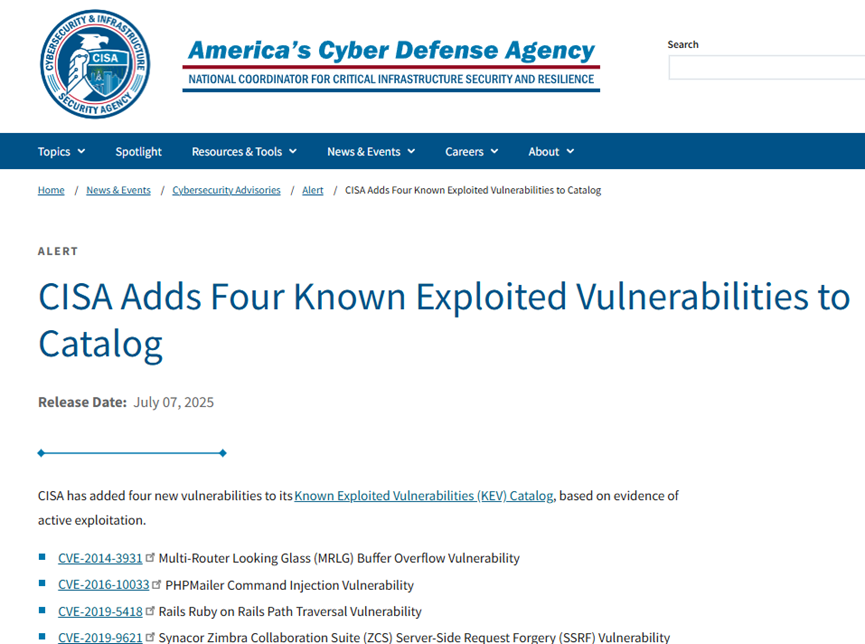
Task: Click the external link icon beside CVE-2016-10033
Action: (x=157, y=584)
